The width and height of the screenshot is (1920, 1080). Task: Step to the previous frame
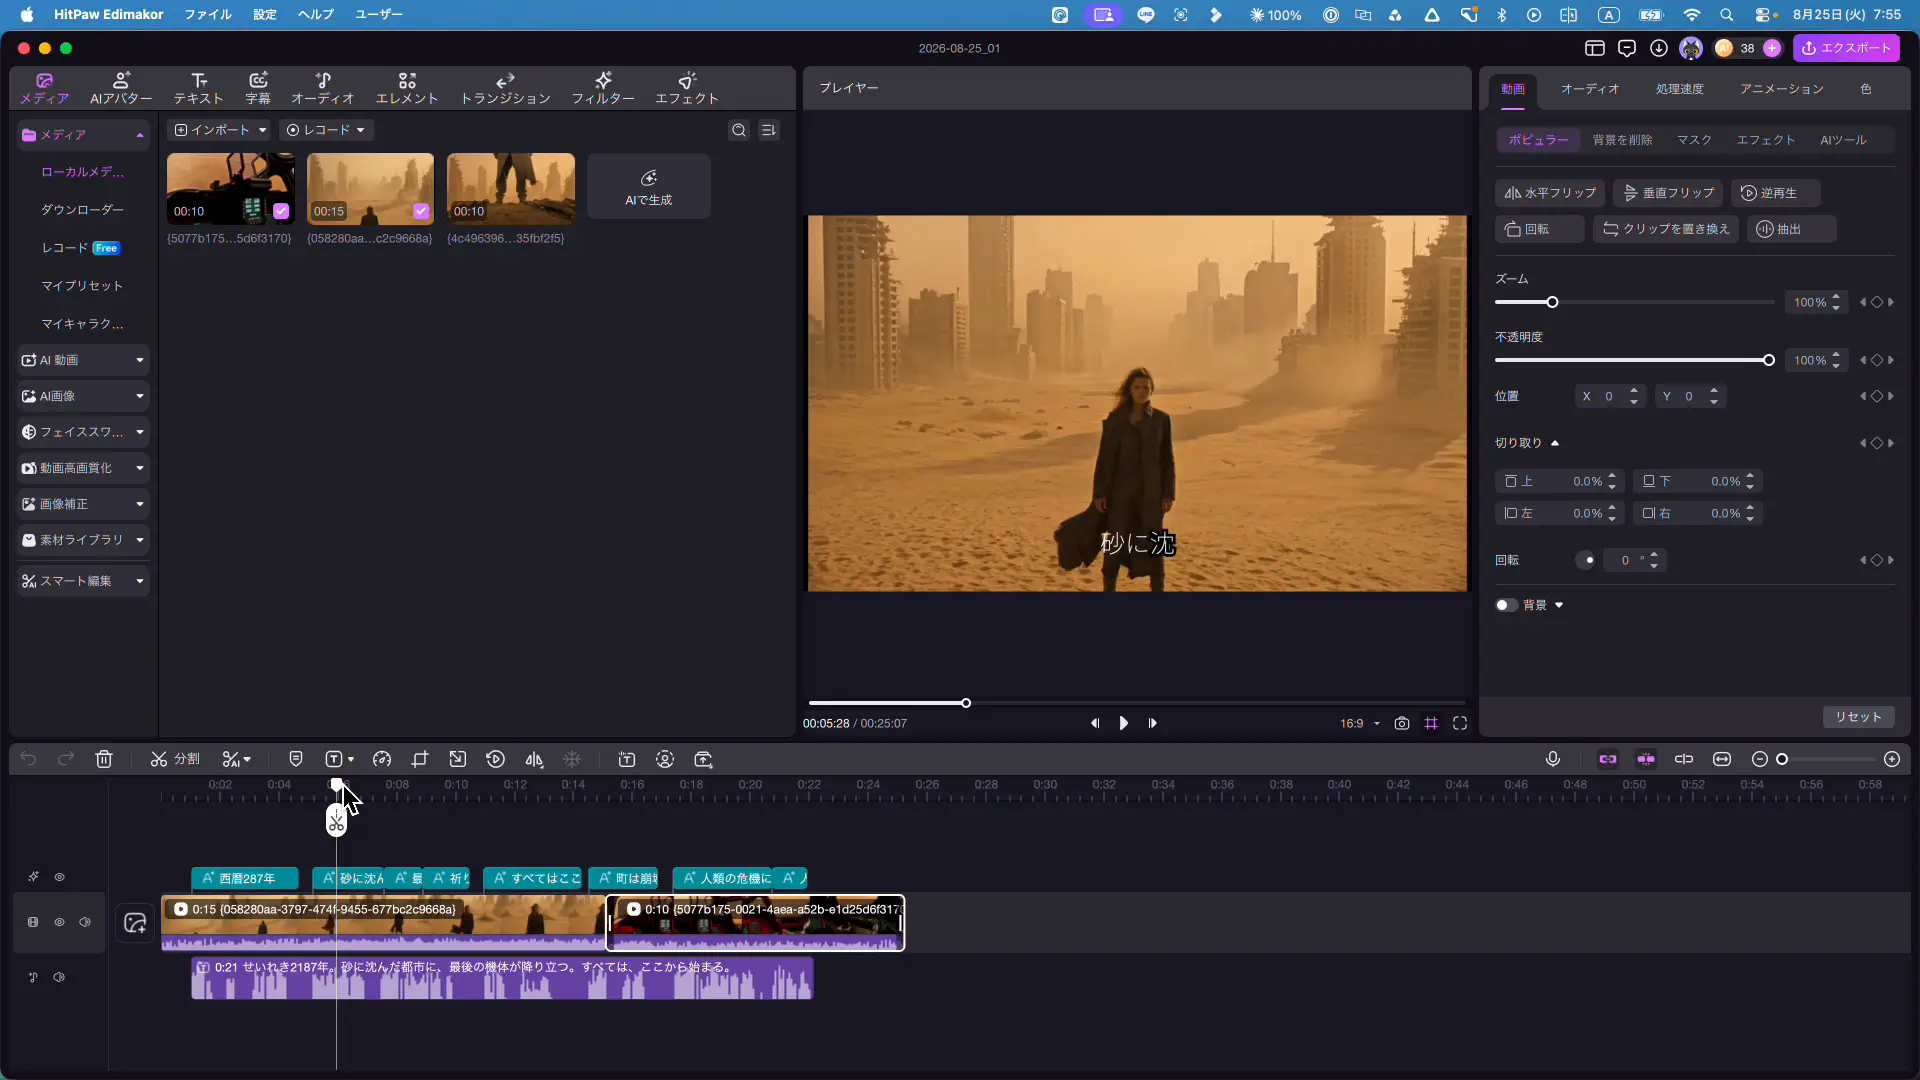(x=1095, y=723)
